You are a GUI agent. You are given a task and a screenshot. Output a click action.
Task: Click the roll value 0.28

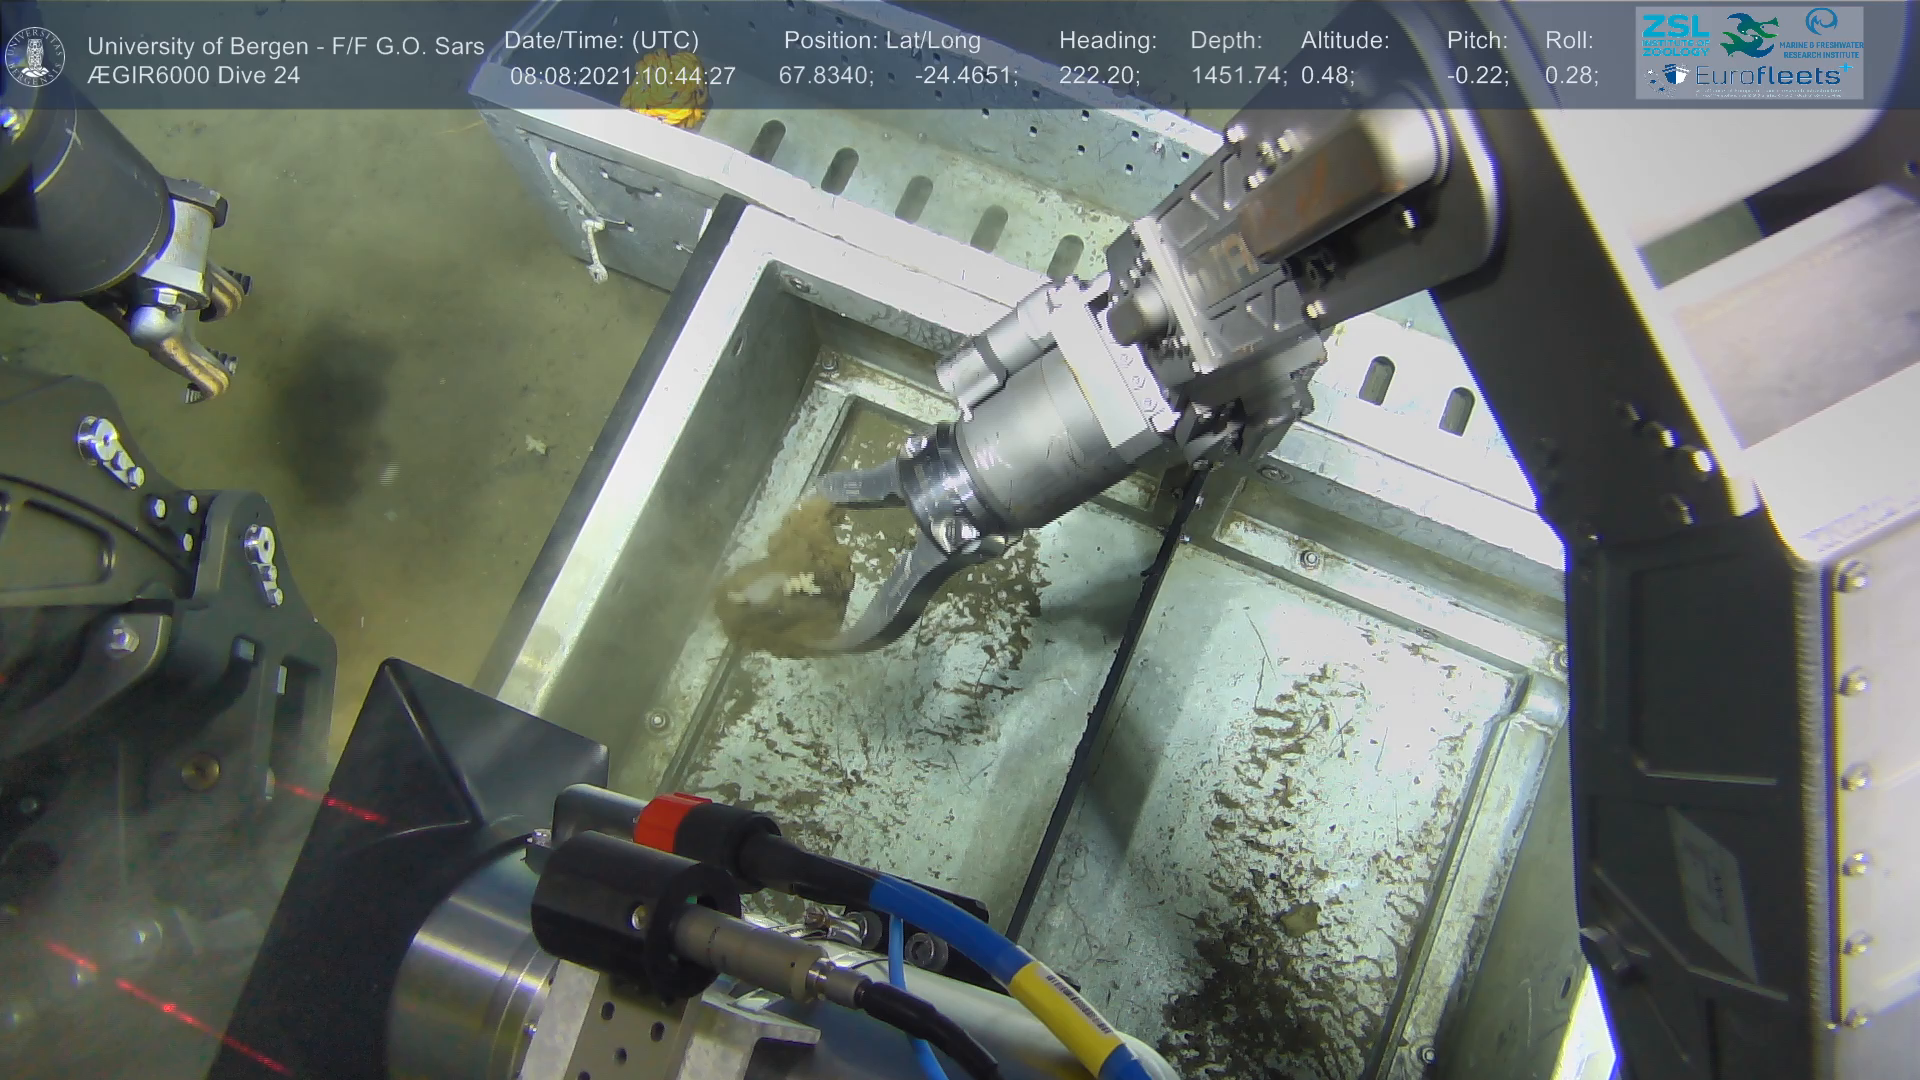coord(1571,76)
